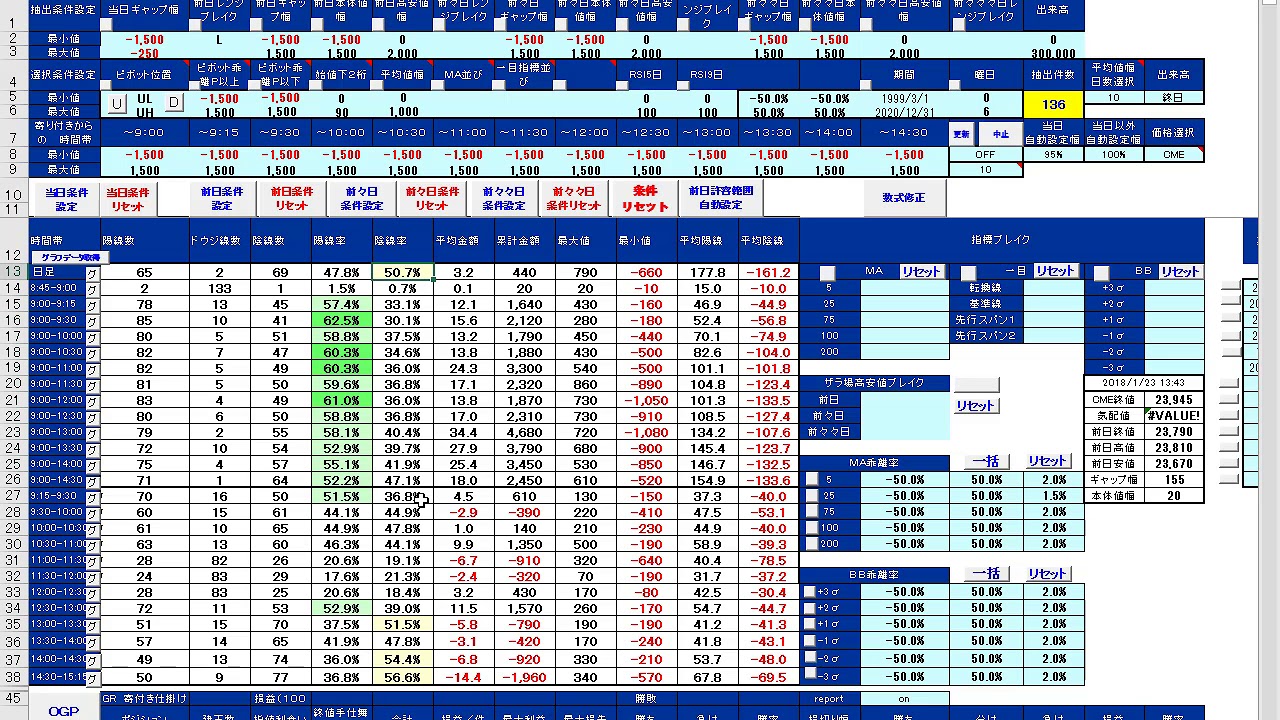
Task: Select the 平均値幅日数選択 cell showing 10
Action: pos(1113,98)
